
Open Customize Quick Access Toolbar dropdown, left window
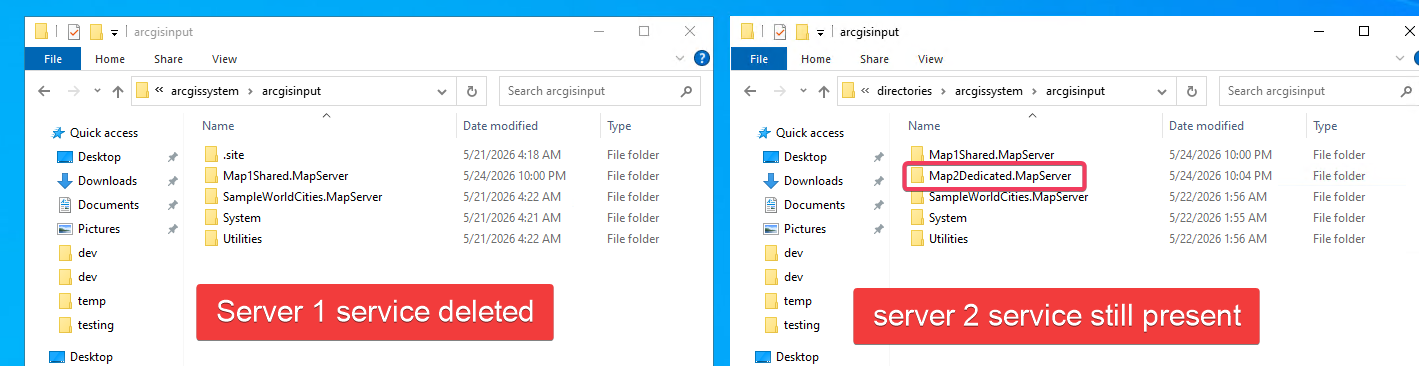pyautogui.click(x=115, y=33)
